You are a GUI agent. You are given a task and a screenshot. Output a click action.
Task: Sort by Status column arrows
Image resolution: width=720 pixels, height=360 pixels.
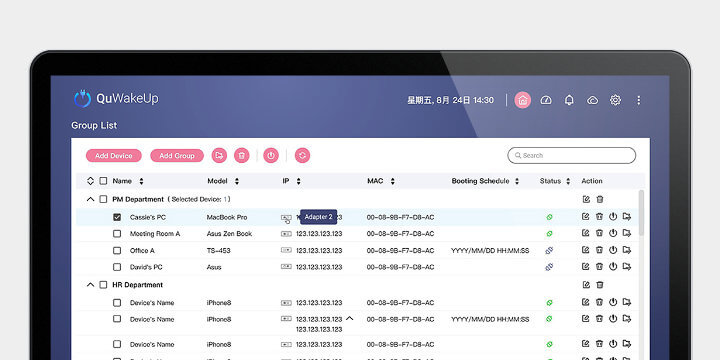[568, 181]
